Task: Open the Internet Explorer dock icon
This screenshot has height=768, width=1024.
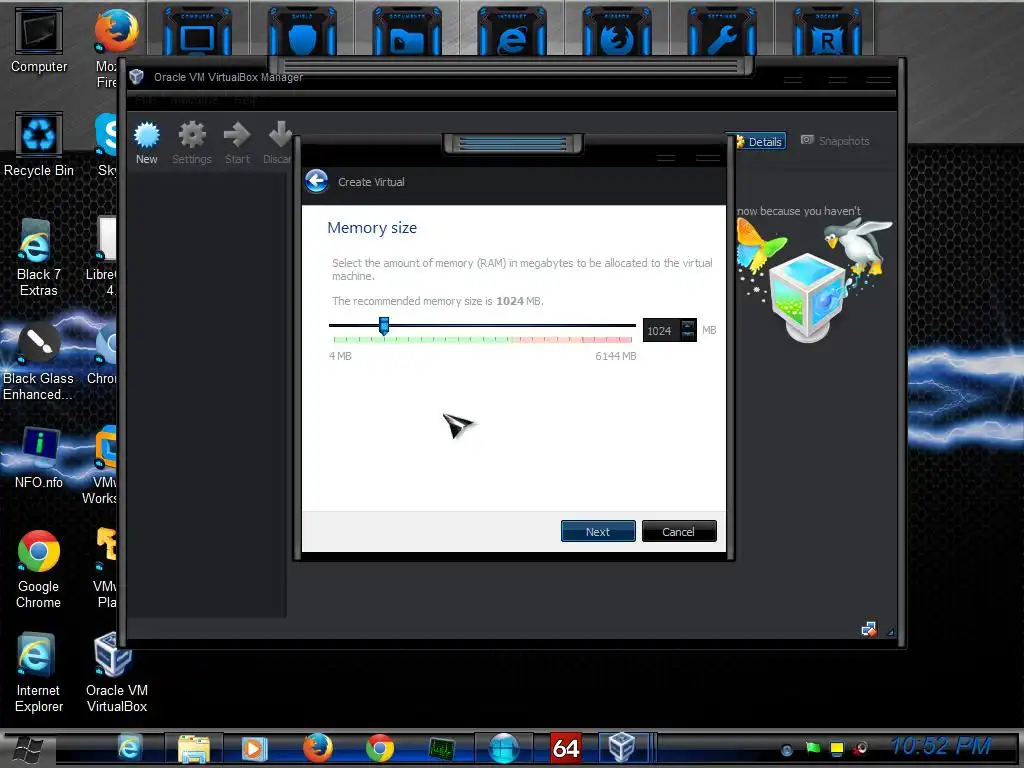Action: tap(512, 33)
